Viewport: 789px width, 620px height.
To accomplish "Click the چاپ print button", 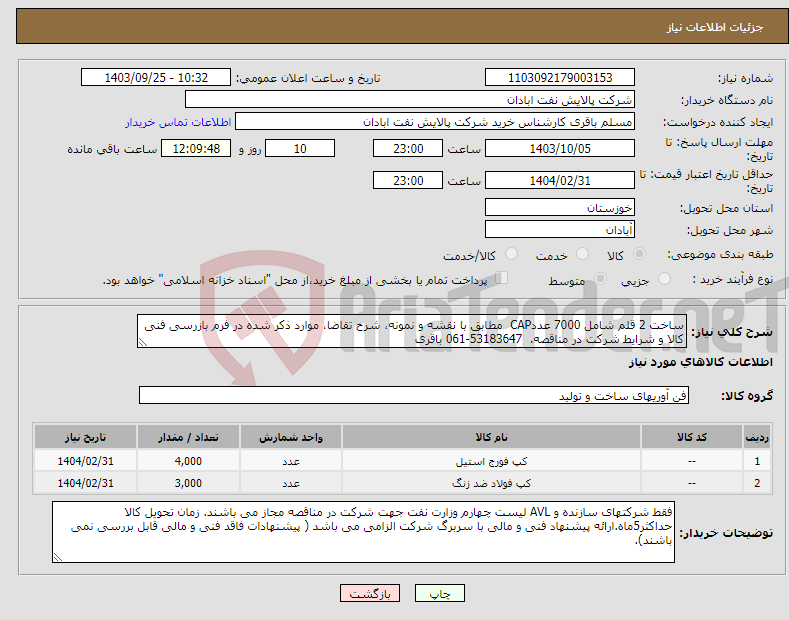I will (x=440, y=594).
